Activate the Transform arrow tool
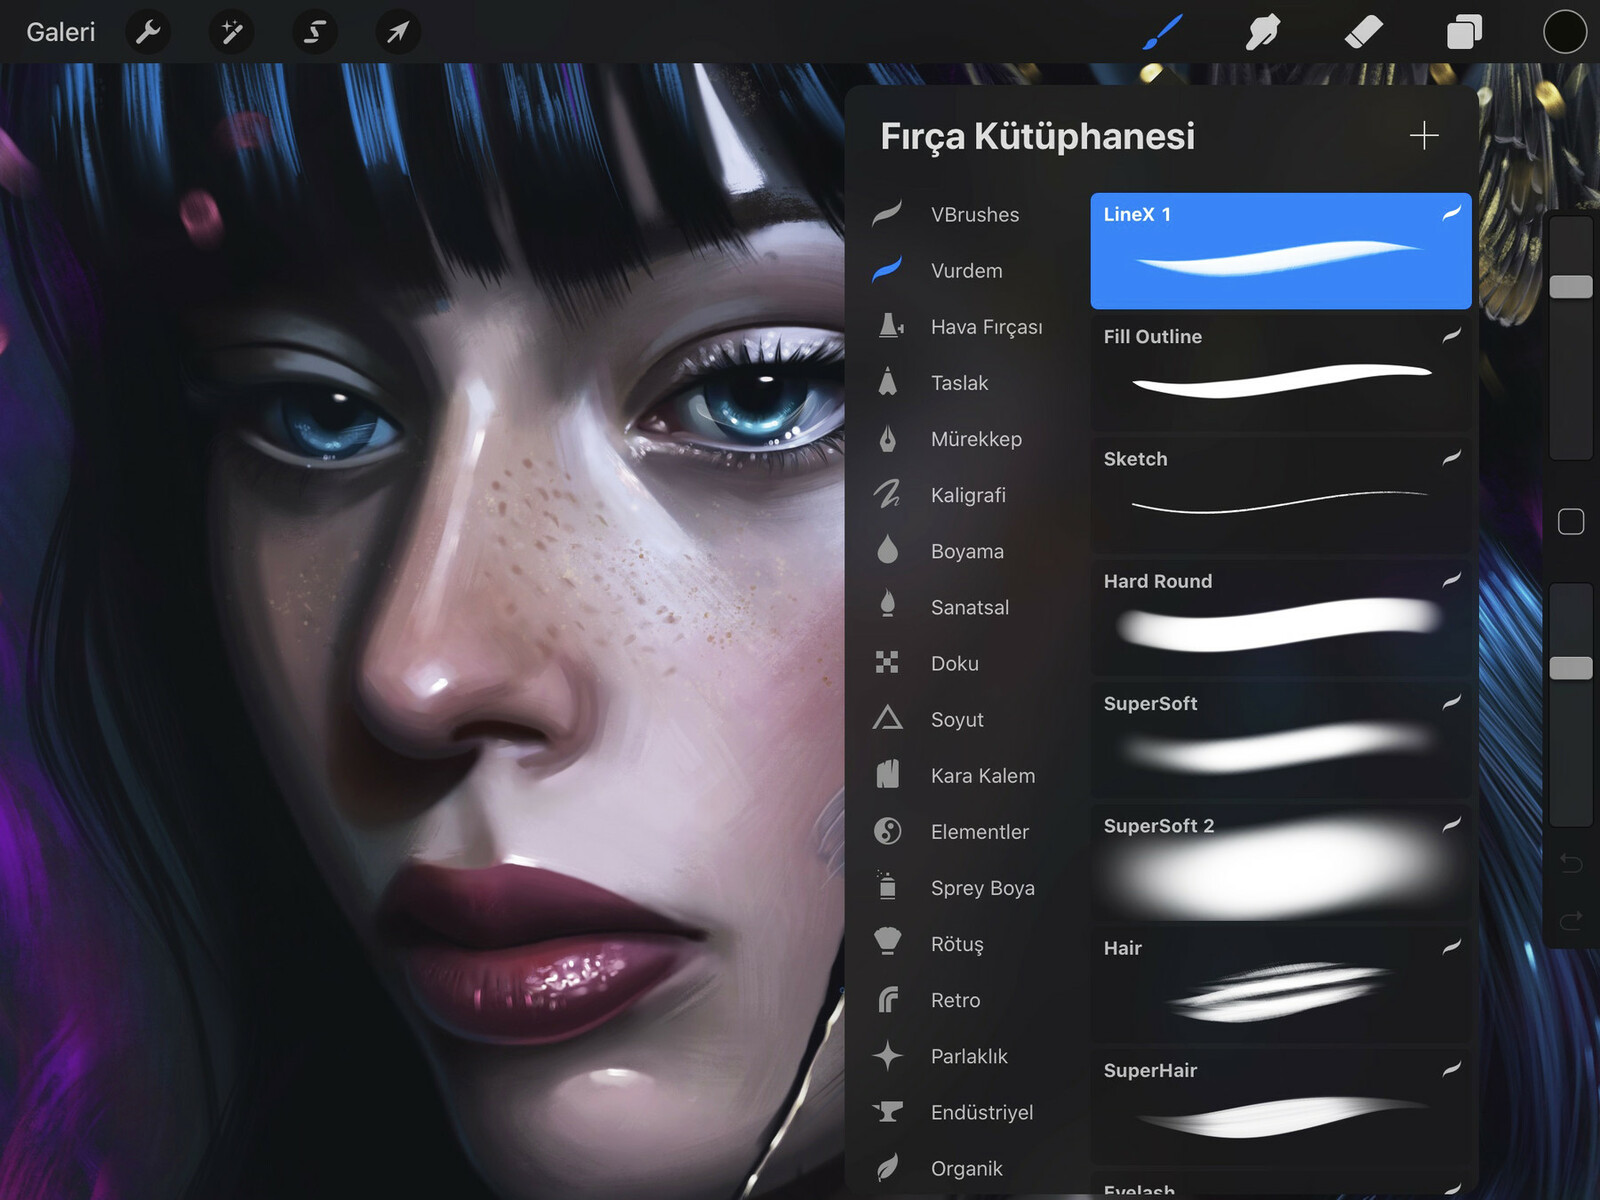Image resolution: width=1600 pixels, height=1200 pixels. point(397,32)
